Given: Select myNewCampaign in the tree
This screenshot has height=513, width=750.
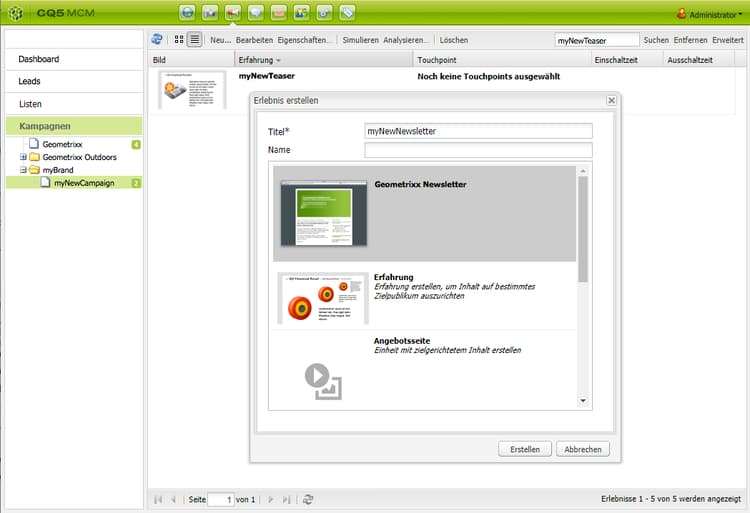Looking at the screenshot, I should [84, 183].
